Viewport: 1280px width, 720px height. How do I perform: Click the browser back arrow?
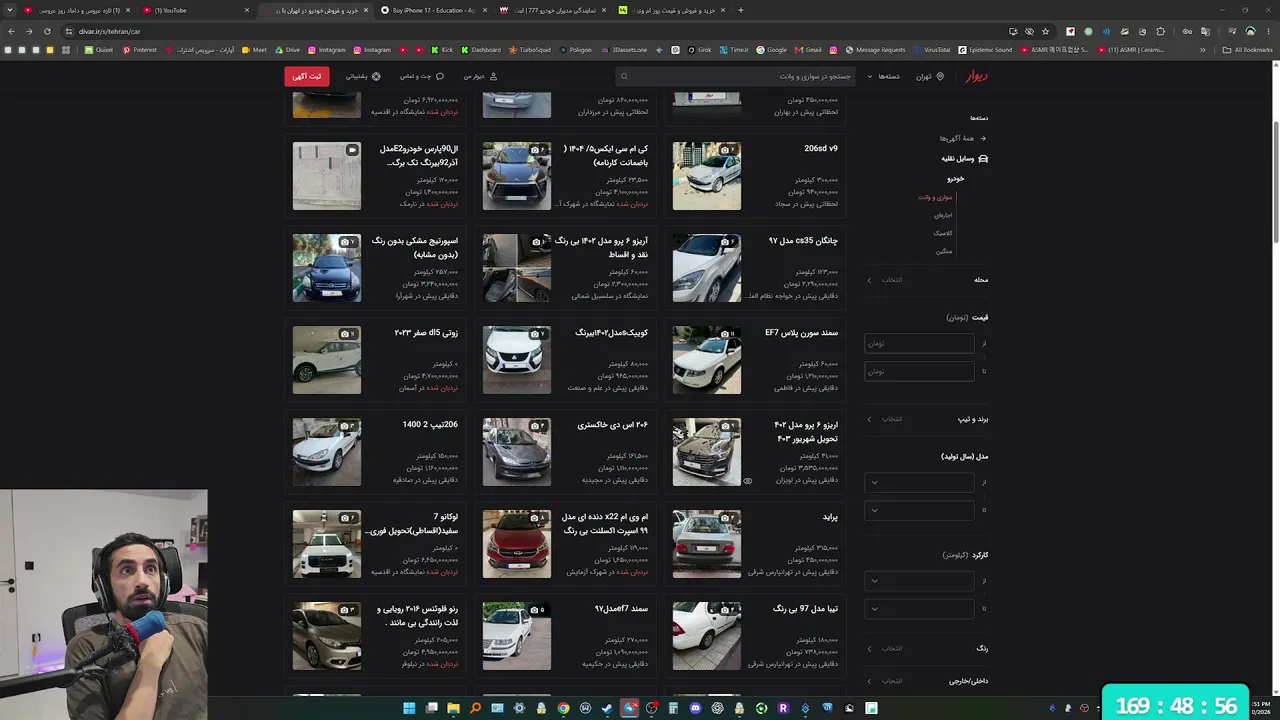point(13,31)
